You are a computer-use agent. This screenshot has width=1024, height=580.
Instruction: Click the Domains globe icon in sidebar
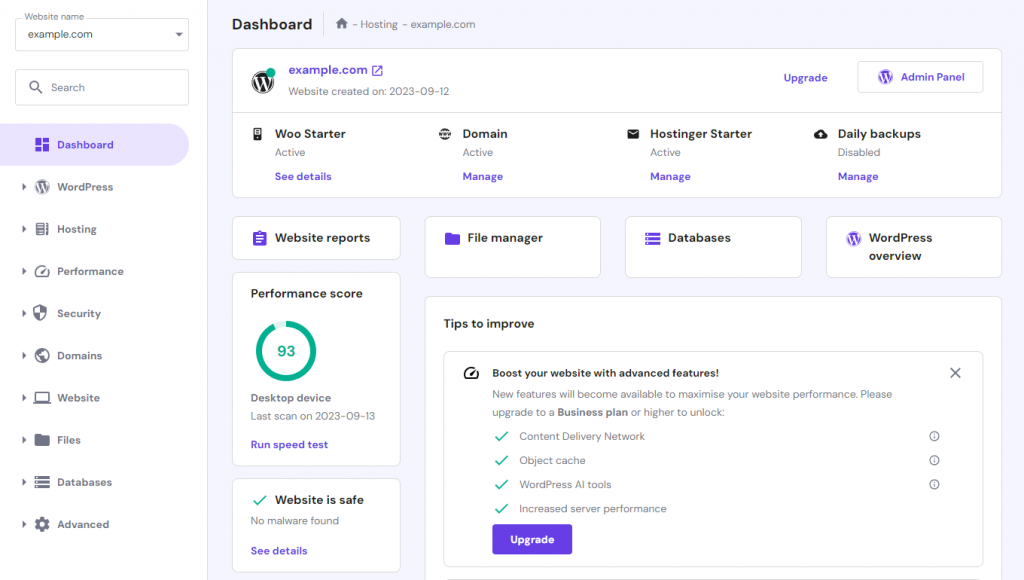(x=42, y=355)
